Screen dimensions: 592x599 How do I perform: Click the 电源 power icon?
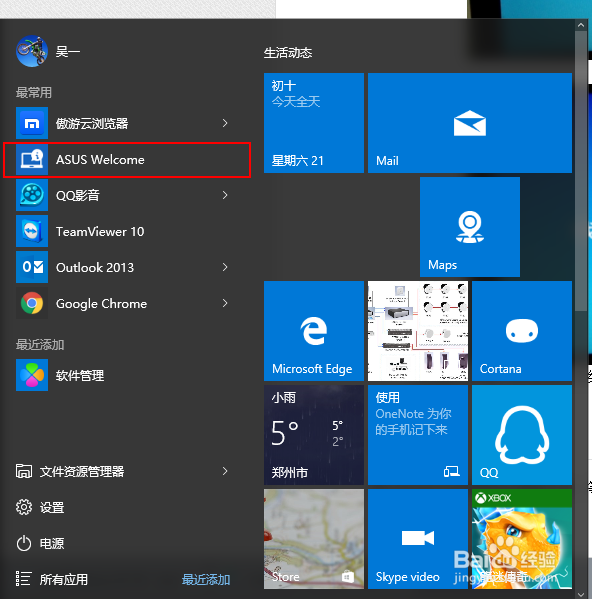(24, 543)
